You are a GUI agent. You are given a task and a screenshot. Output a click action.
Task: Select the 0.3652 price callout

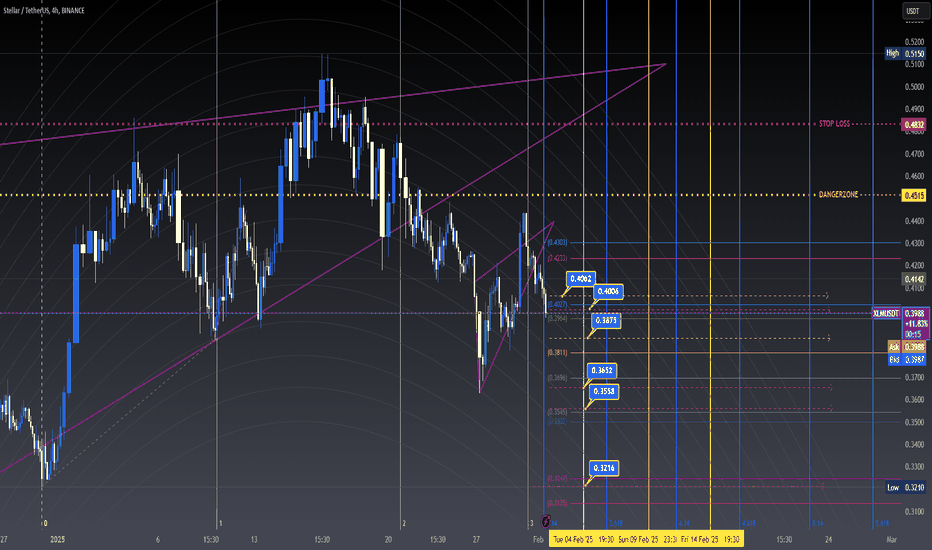click(x=602, y=370)
